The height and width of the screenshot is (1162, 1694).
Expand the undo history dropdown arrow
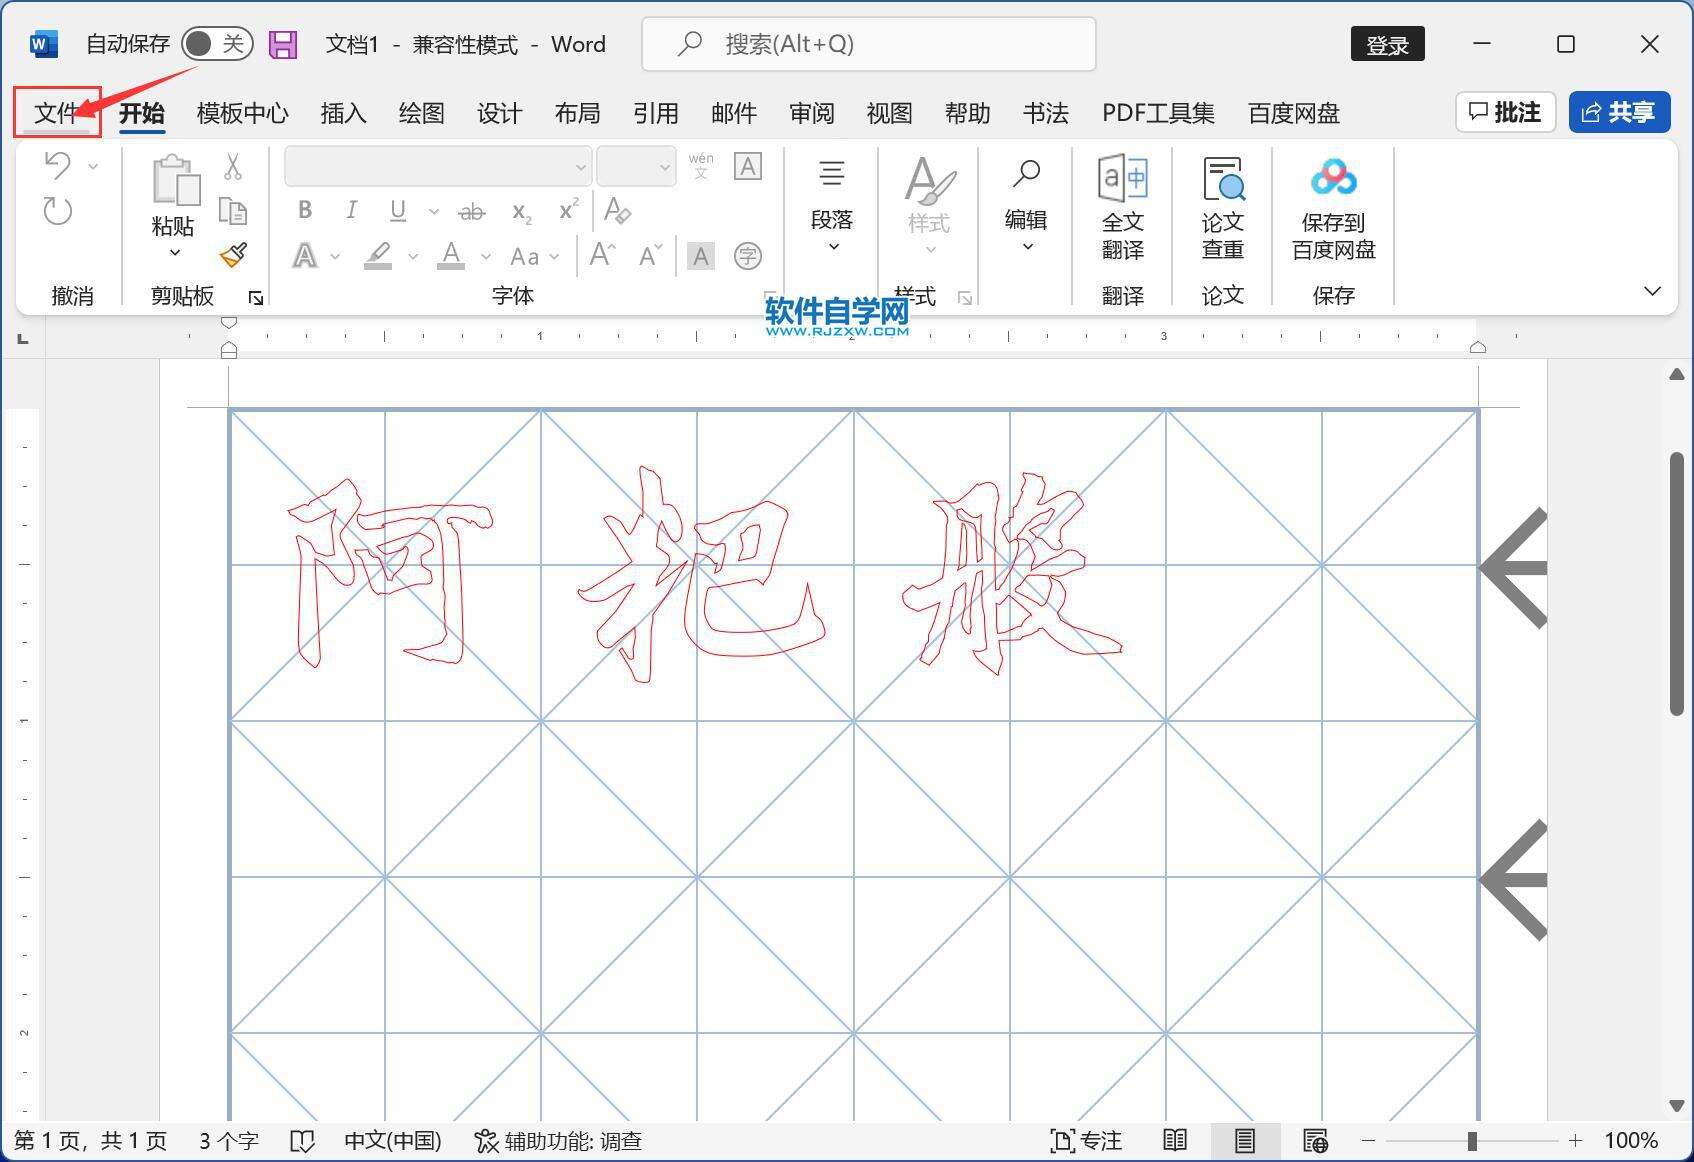(93, 166)
